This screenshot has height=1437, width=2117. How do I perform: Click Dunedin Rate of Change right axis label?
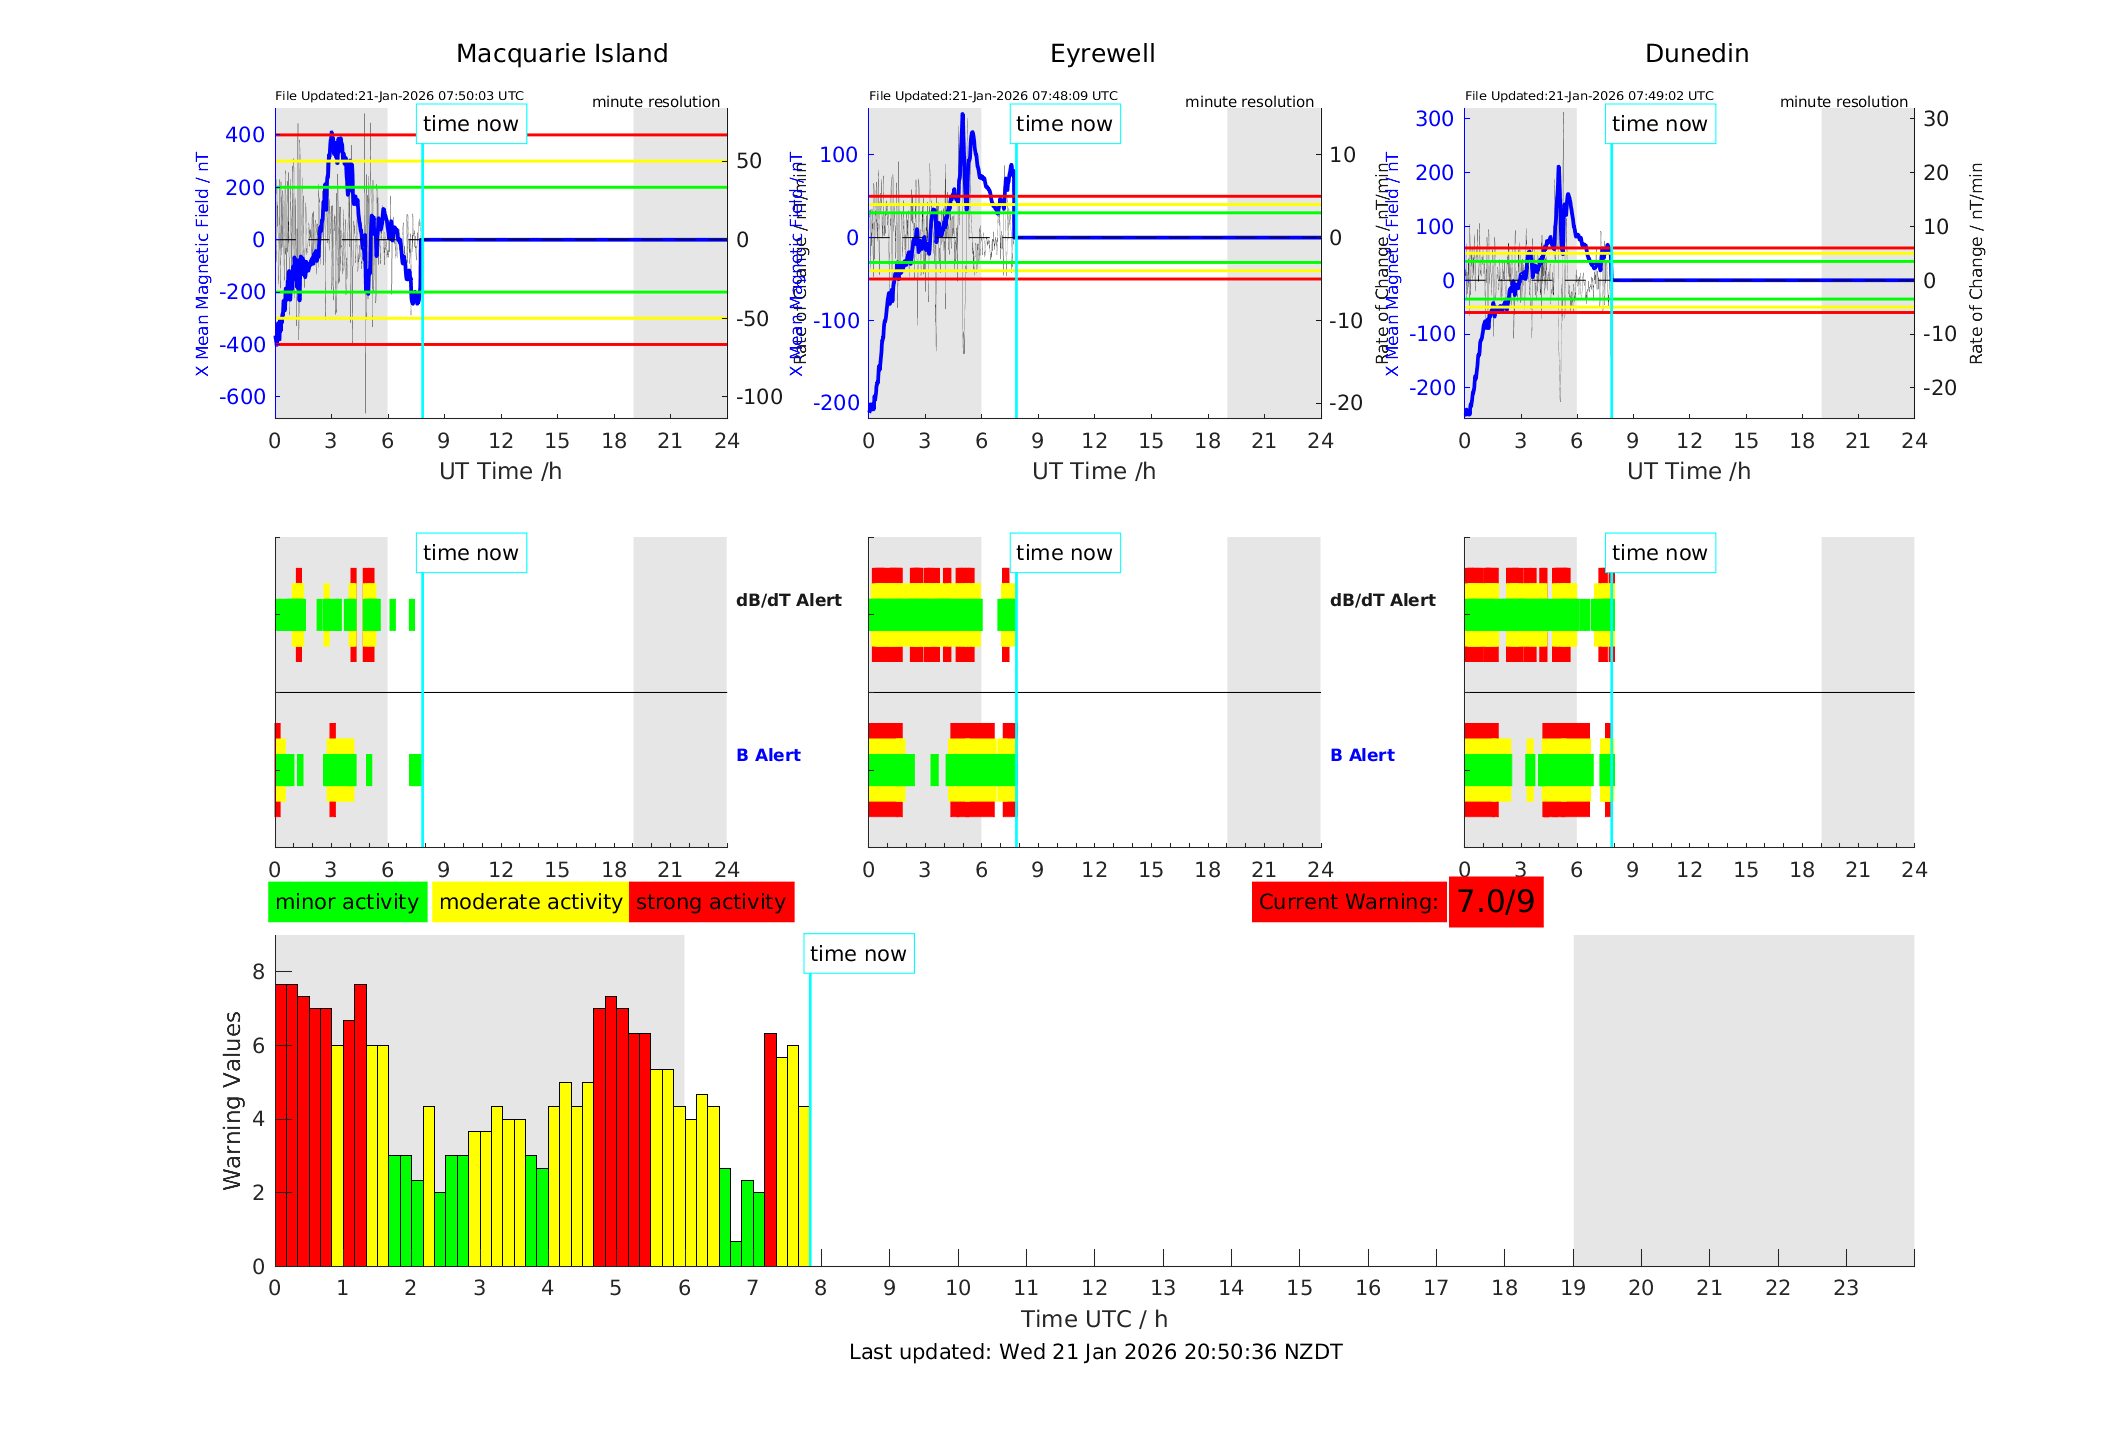click(1975, 263)
